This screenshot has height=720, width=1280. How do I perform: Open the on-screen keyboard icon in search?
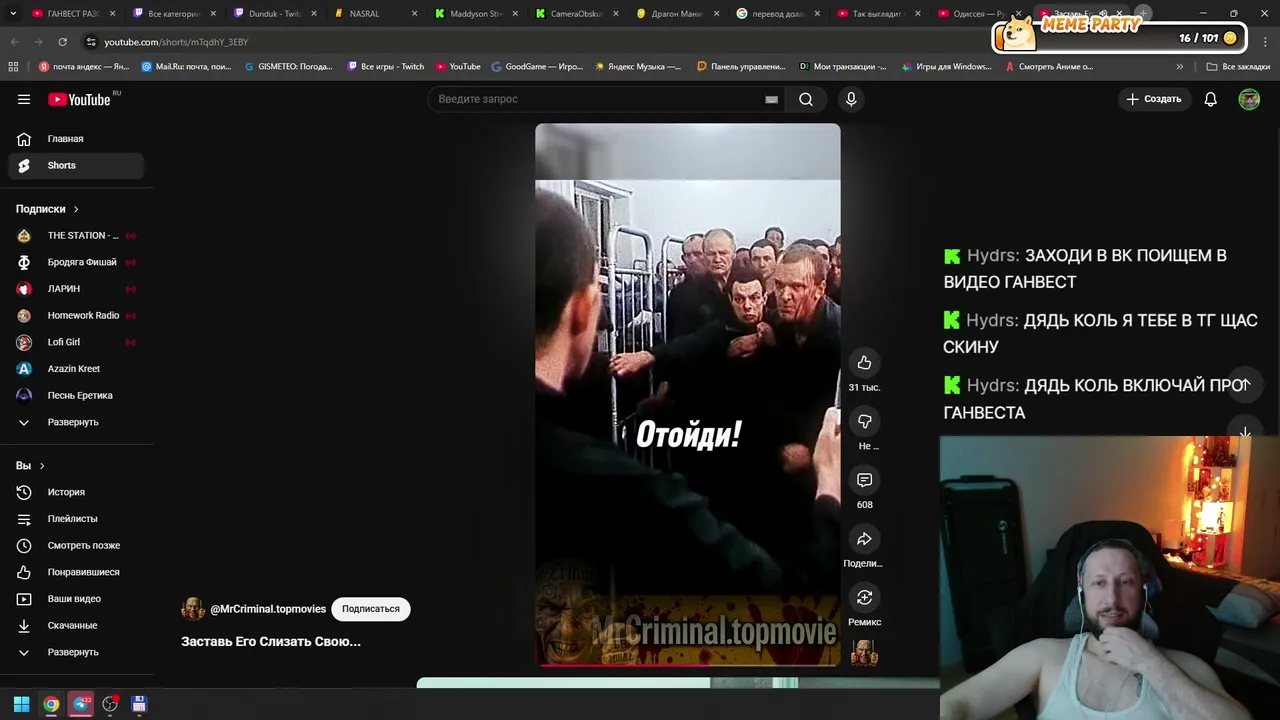pyautogui.click(x=771, y=99)
